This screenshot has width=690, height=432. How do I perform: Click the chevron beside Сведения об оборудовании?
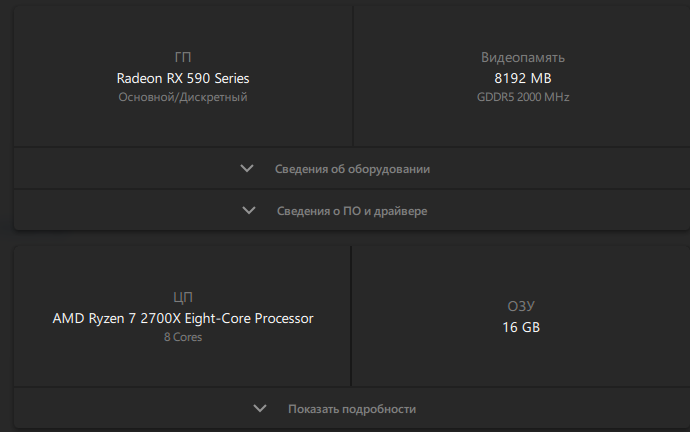[x=248, y=169]
